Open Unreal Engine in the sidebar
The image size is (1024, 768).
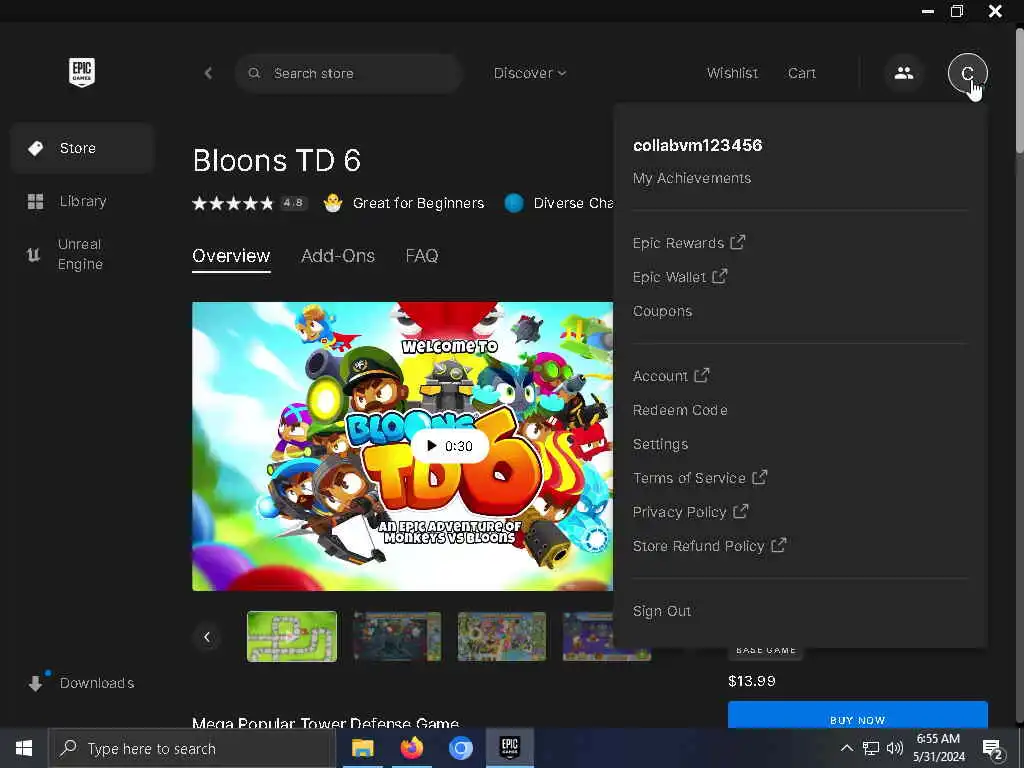coord(82,254)
